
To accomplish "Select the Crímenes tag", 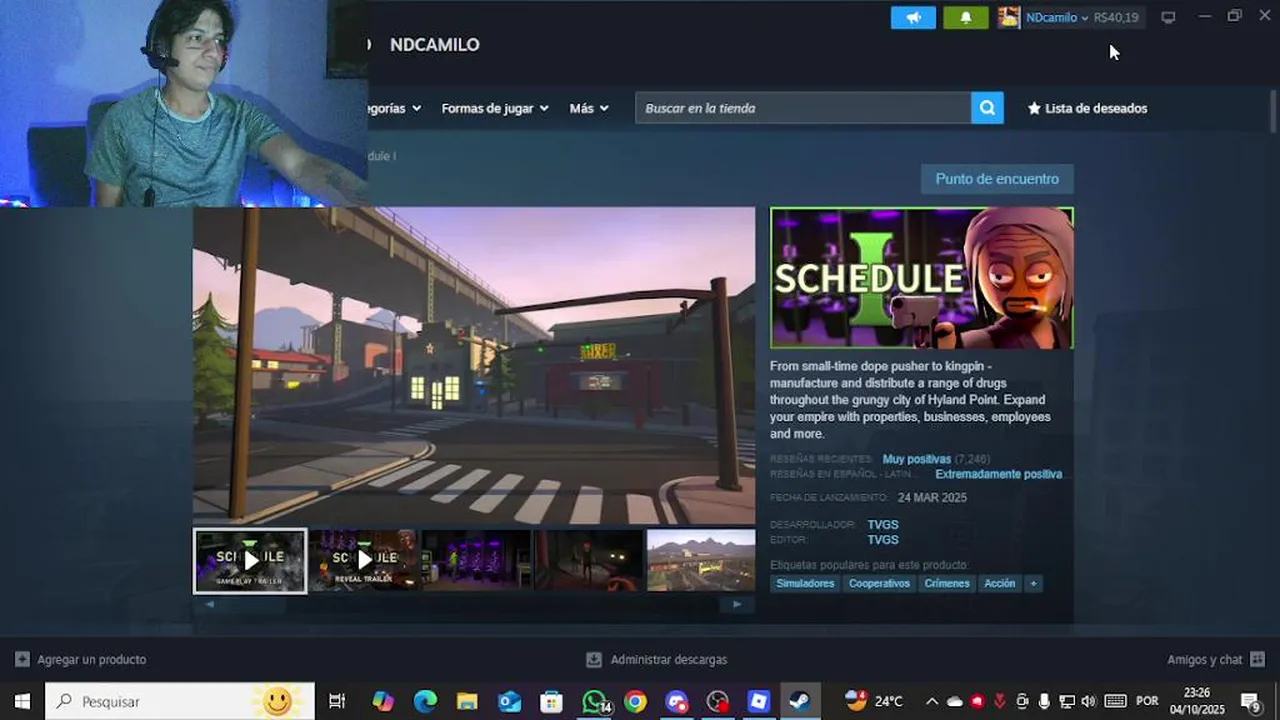I will 947,583.
